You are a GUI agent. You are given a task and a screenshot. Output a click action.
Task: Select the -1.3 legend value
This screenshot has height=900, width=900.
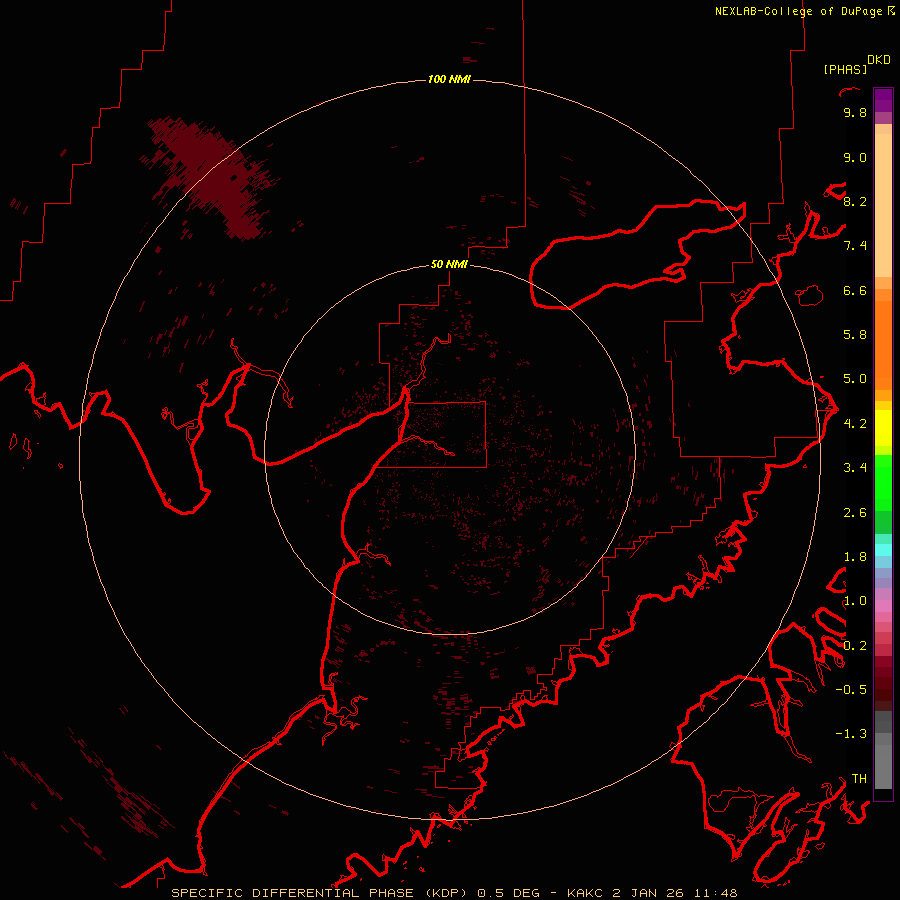(851, 734)
